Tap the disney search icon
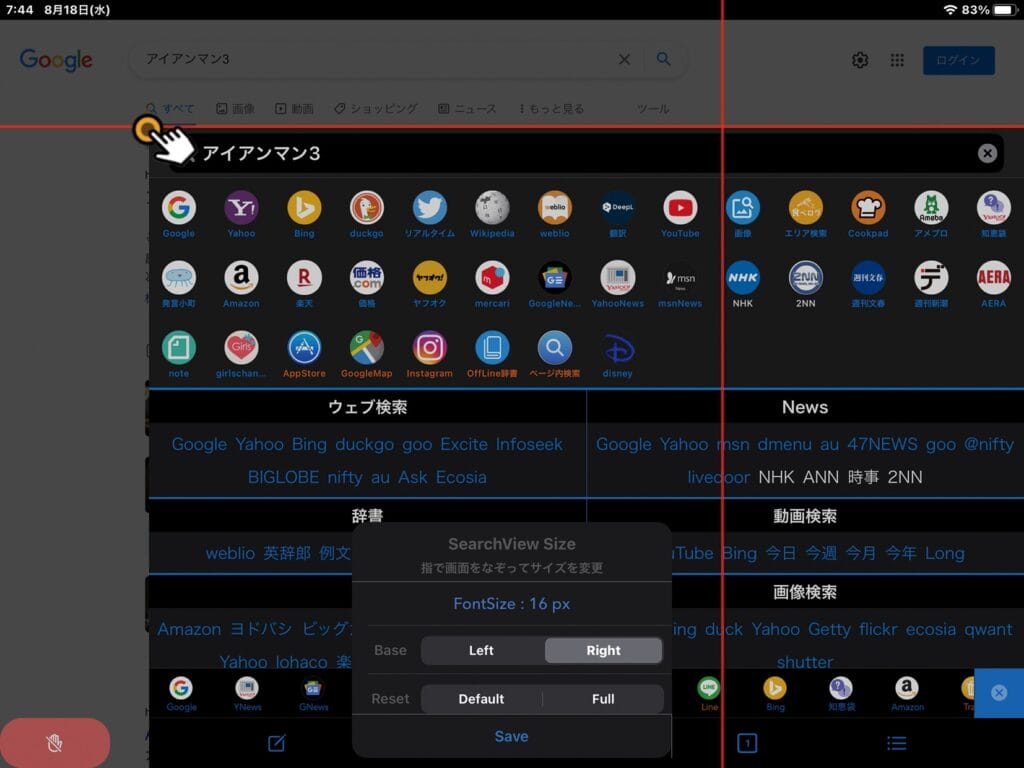 pyautogui.click(x=617, y=348)
